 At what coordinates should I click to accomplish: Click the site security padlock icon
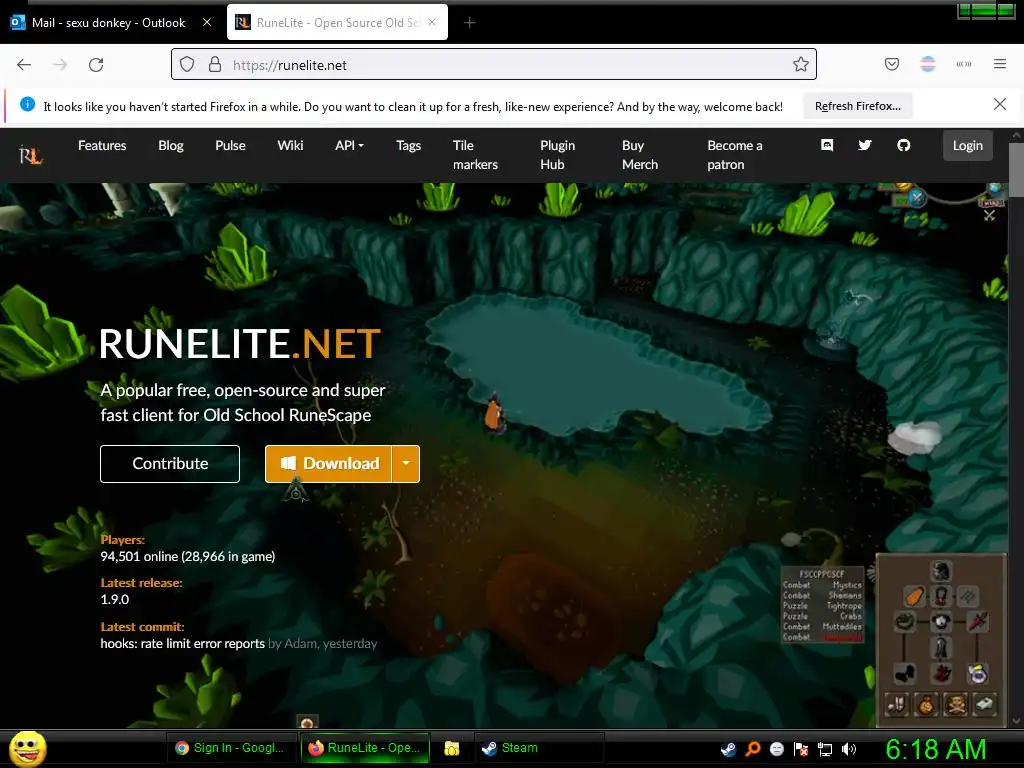point(215,64)
